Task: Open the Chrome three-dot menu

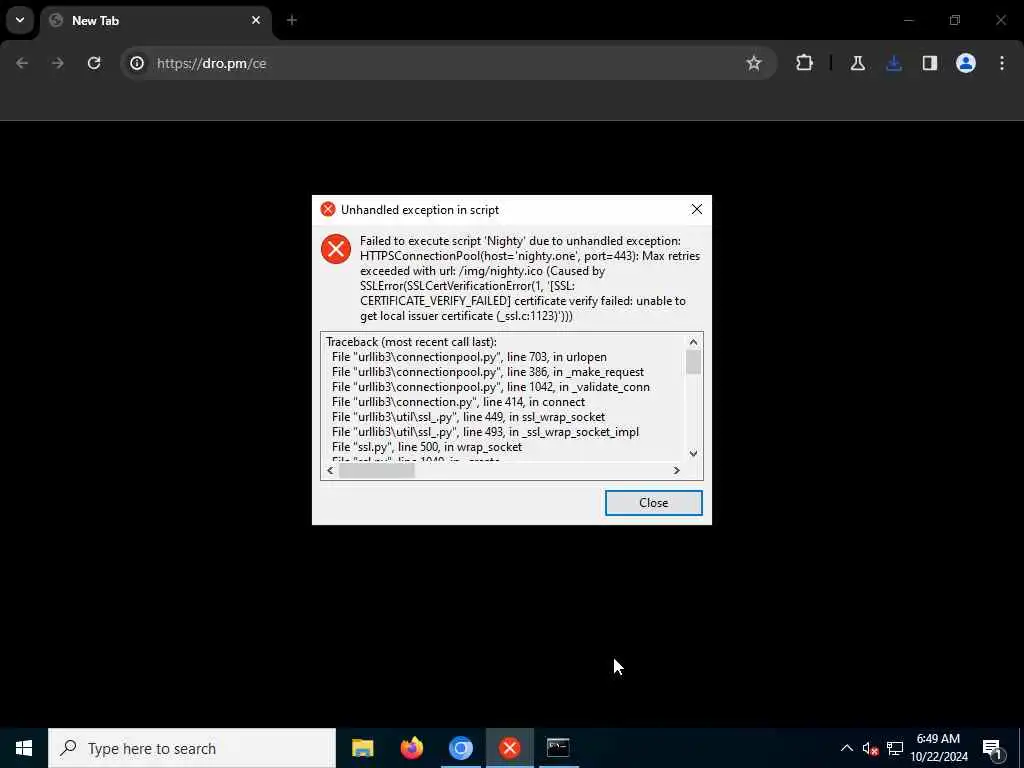Action: [1002, 63]
